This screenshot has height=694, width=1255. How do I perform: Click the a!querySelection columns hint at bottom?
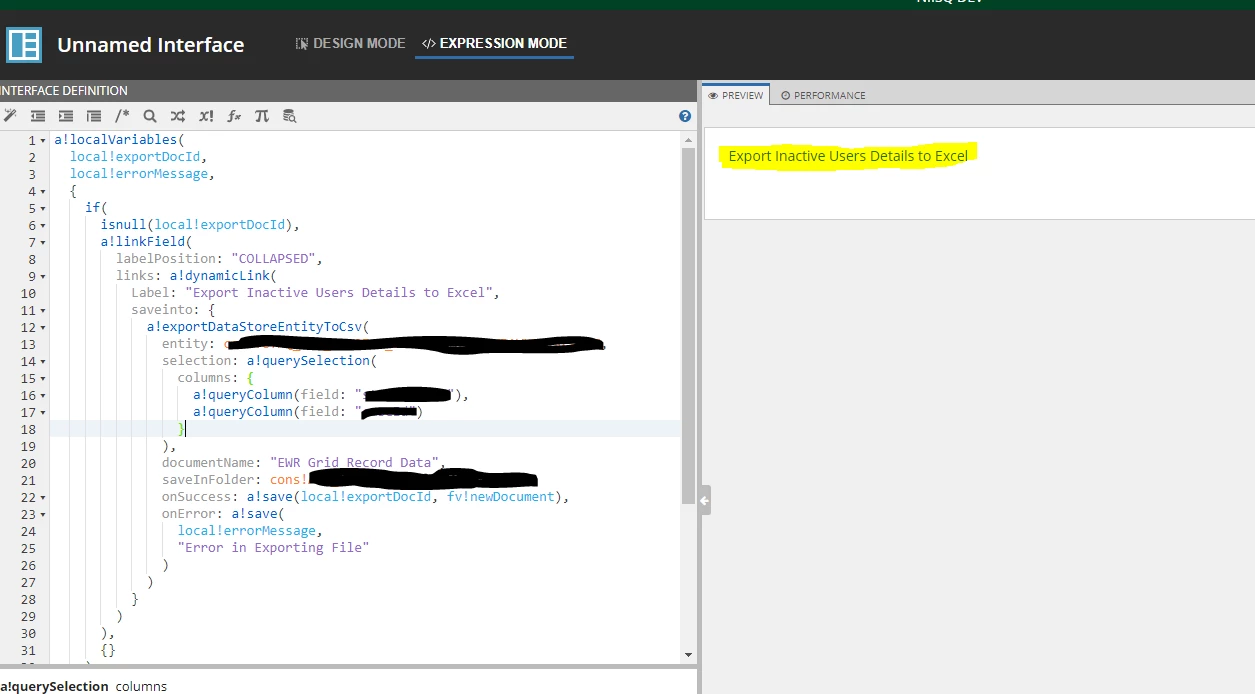point(83,686)
